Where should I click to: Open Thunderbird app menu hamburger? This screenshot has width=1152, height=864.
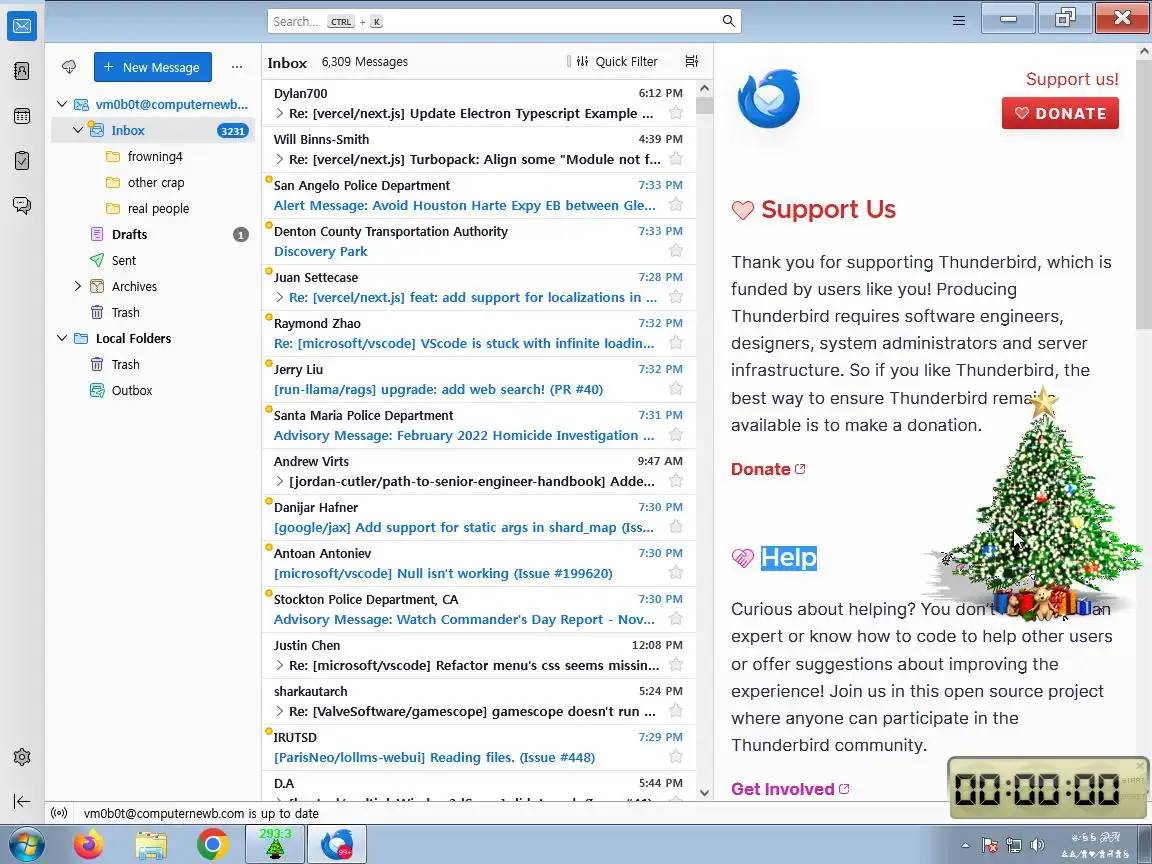pos(959,21)
